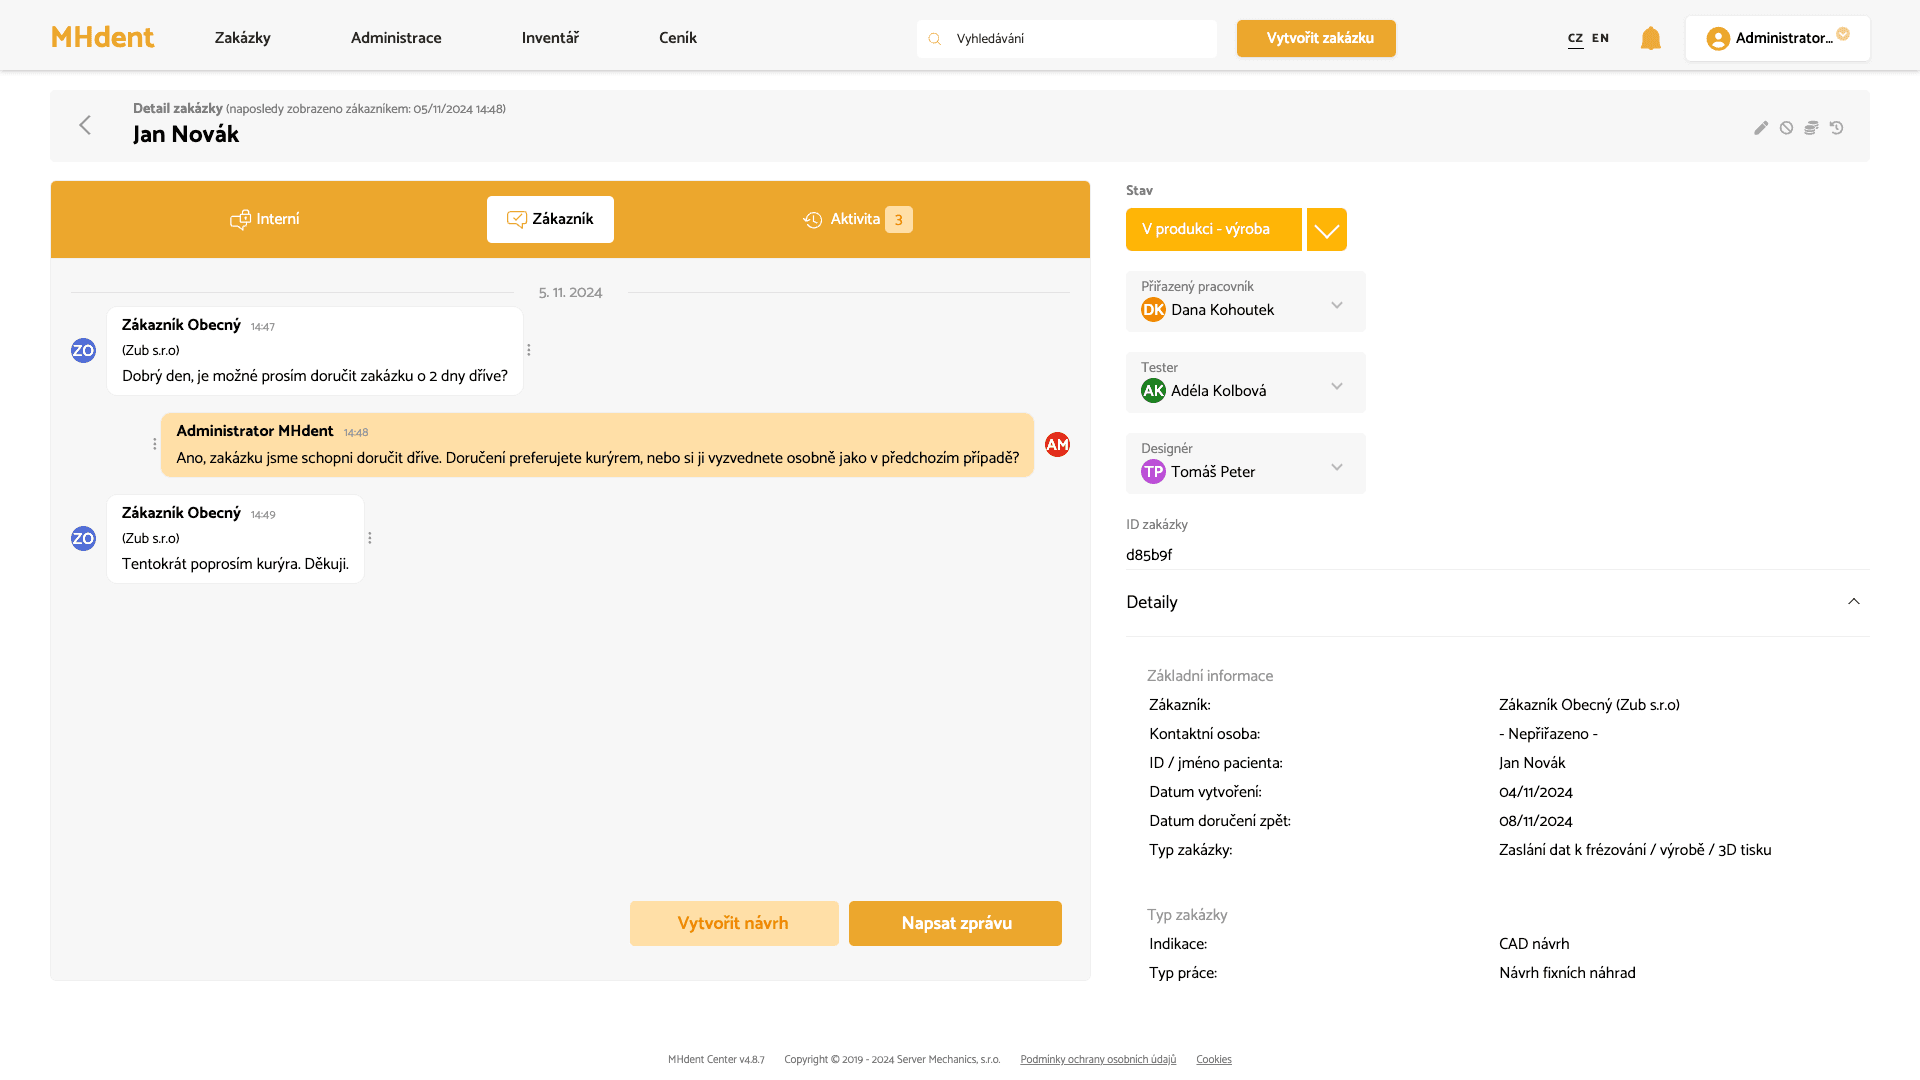The image size is (1920, 1080).
Task: Switch to the Interní tab
Action: tap(265, 219)
